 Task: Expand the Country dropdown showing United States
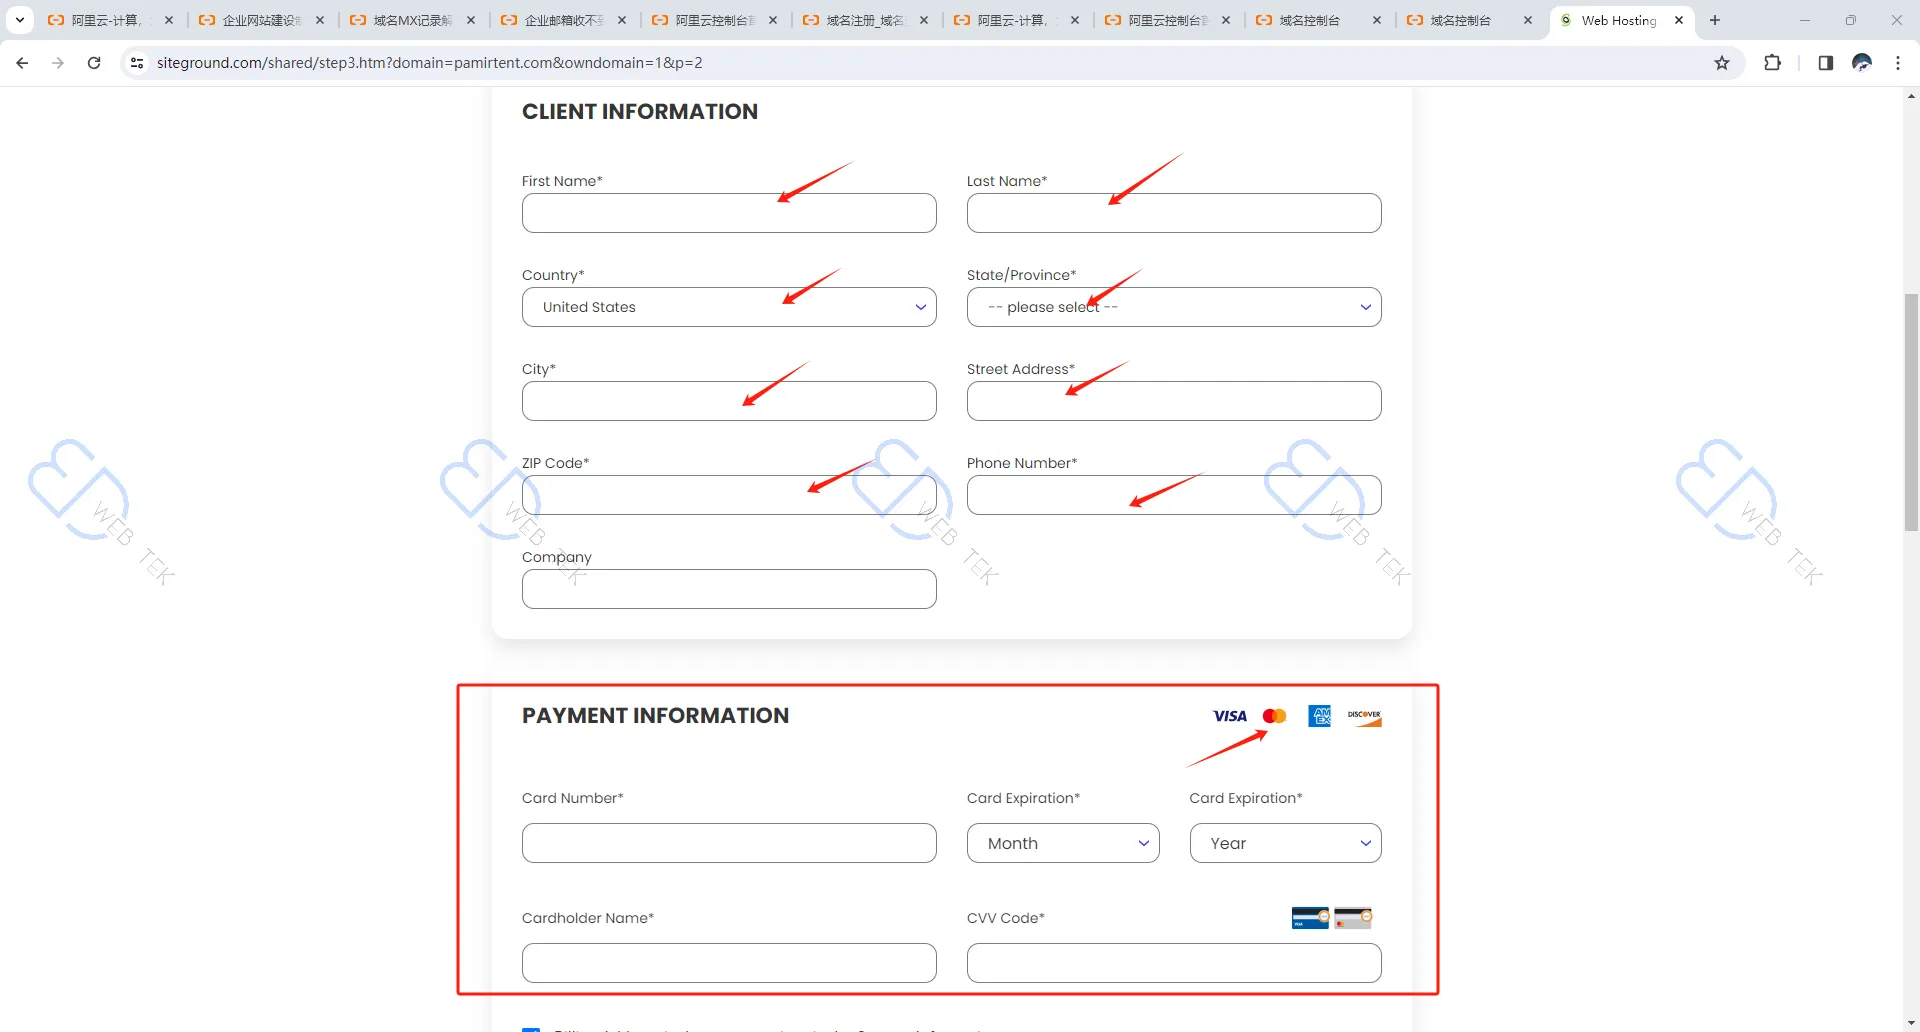(x=729, y=307)
